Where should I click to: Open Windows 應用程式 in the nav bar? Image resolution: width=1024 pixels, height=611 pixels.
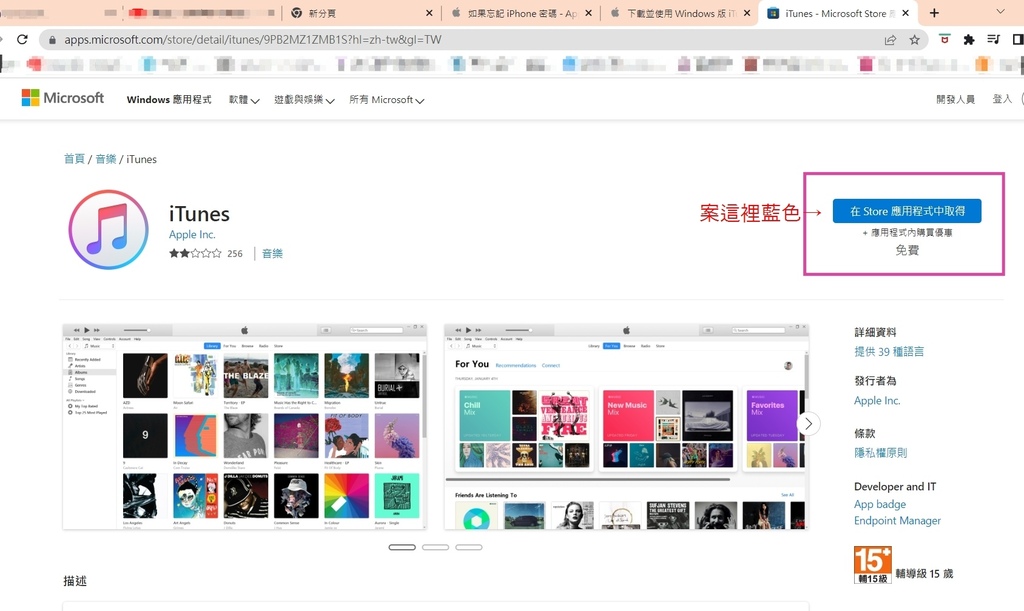pos(169,100)
